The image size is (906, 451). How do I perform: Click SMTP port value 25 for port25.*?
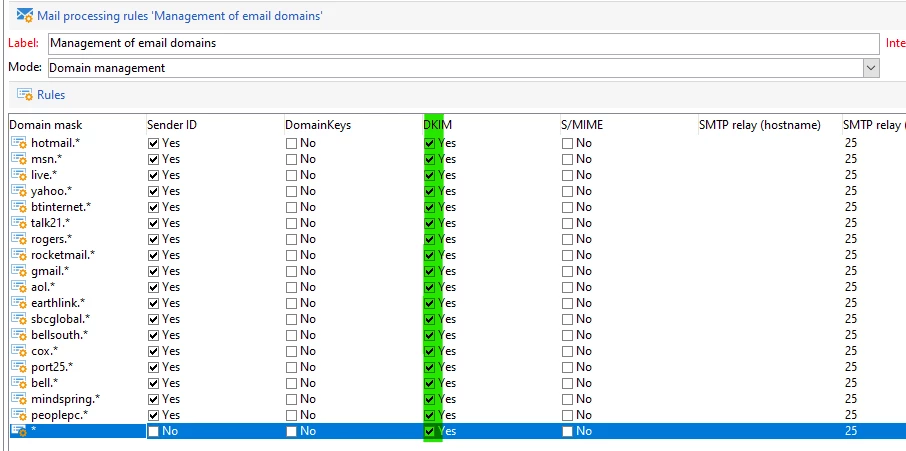(x=851, y=367)
